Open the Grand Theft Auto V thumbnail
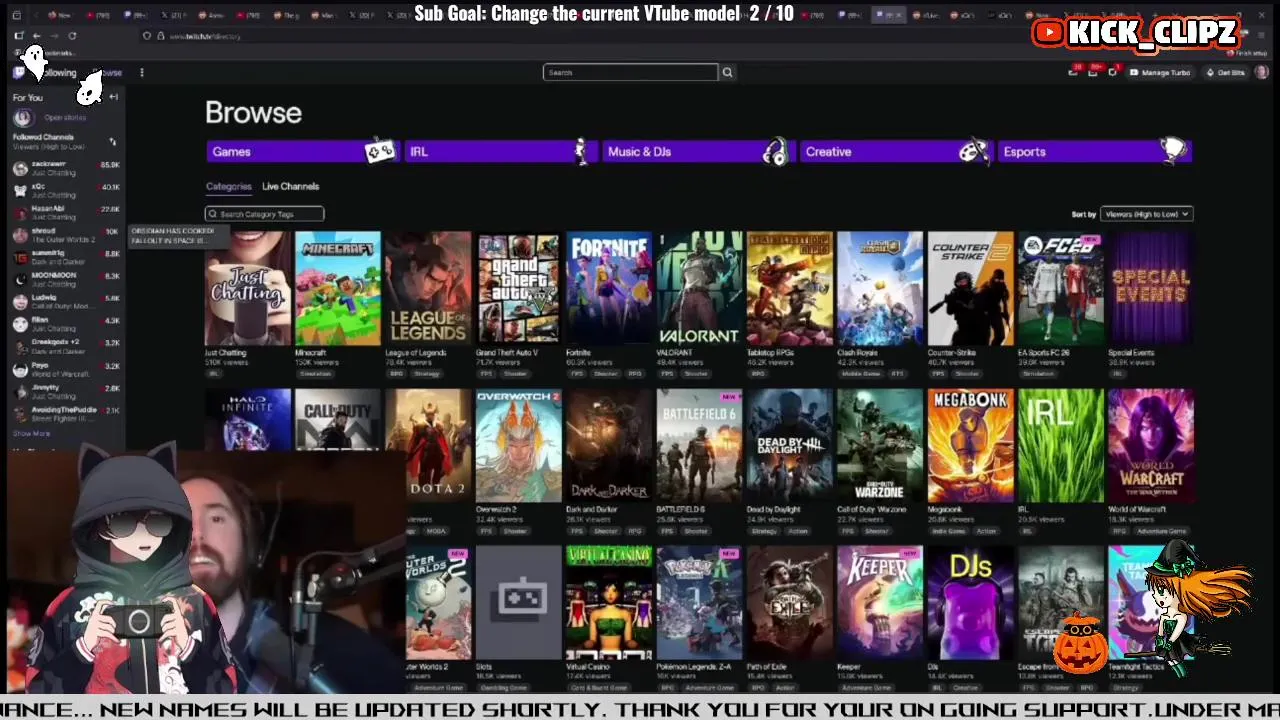The height and width of the screenshot is (720, 1280). tap(518, 289)
